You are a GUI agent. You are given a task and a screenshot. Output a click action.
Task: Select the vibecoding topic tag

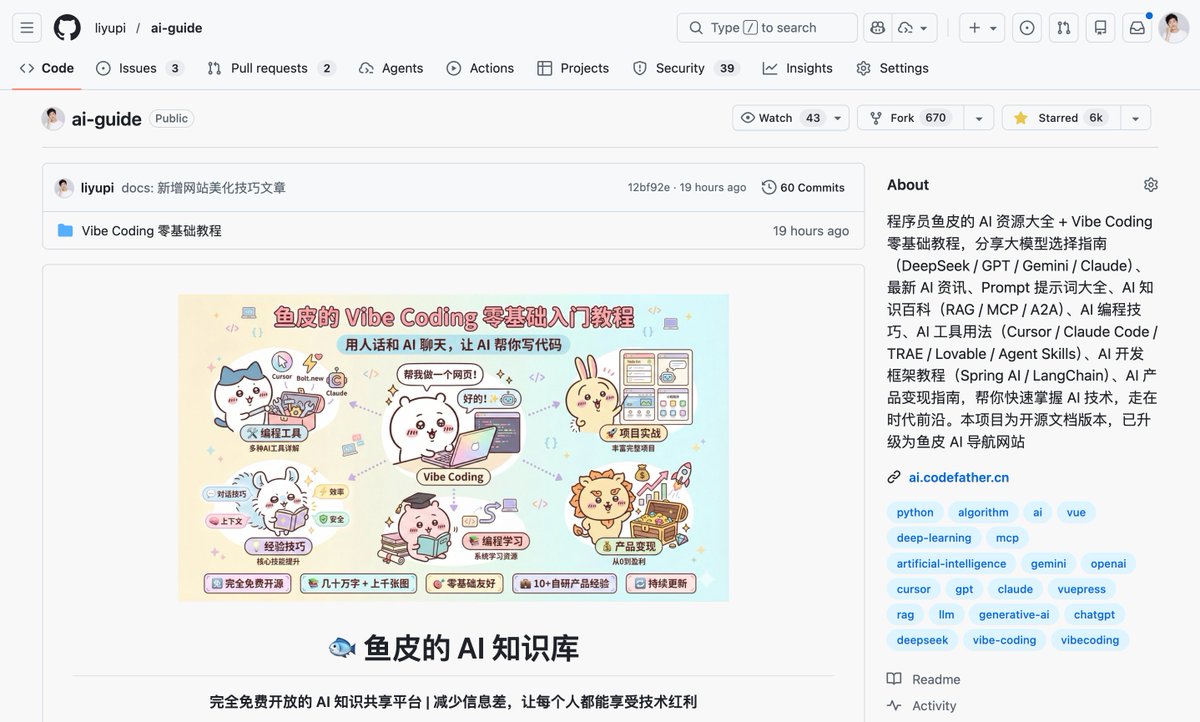coord(1090,640)
